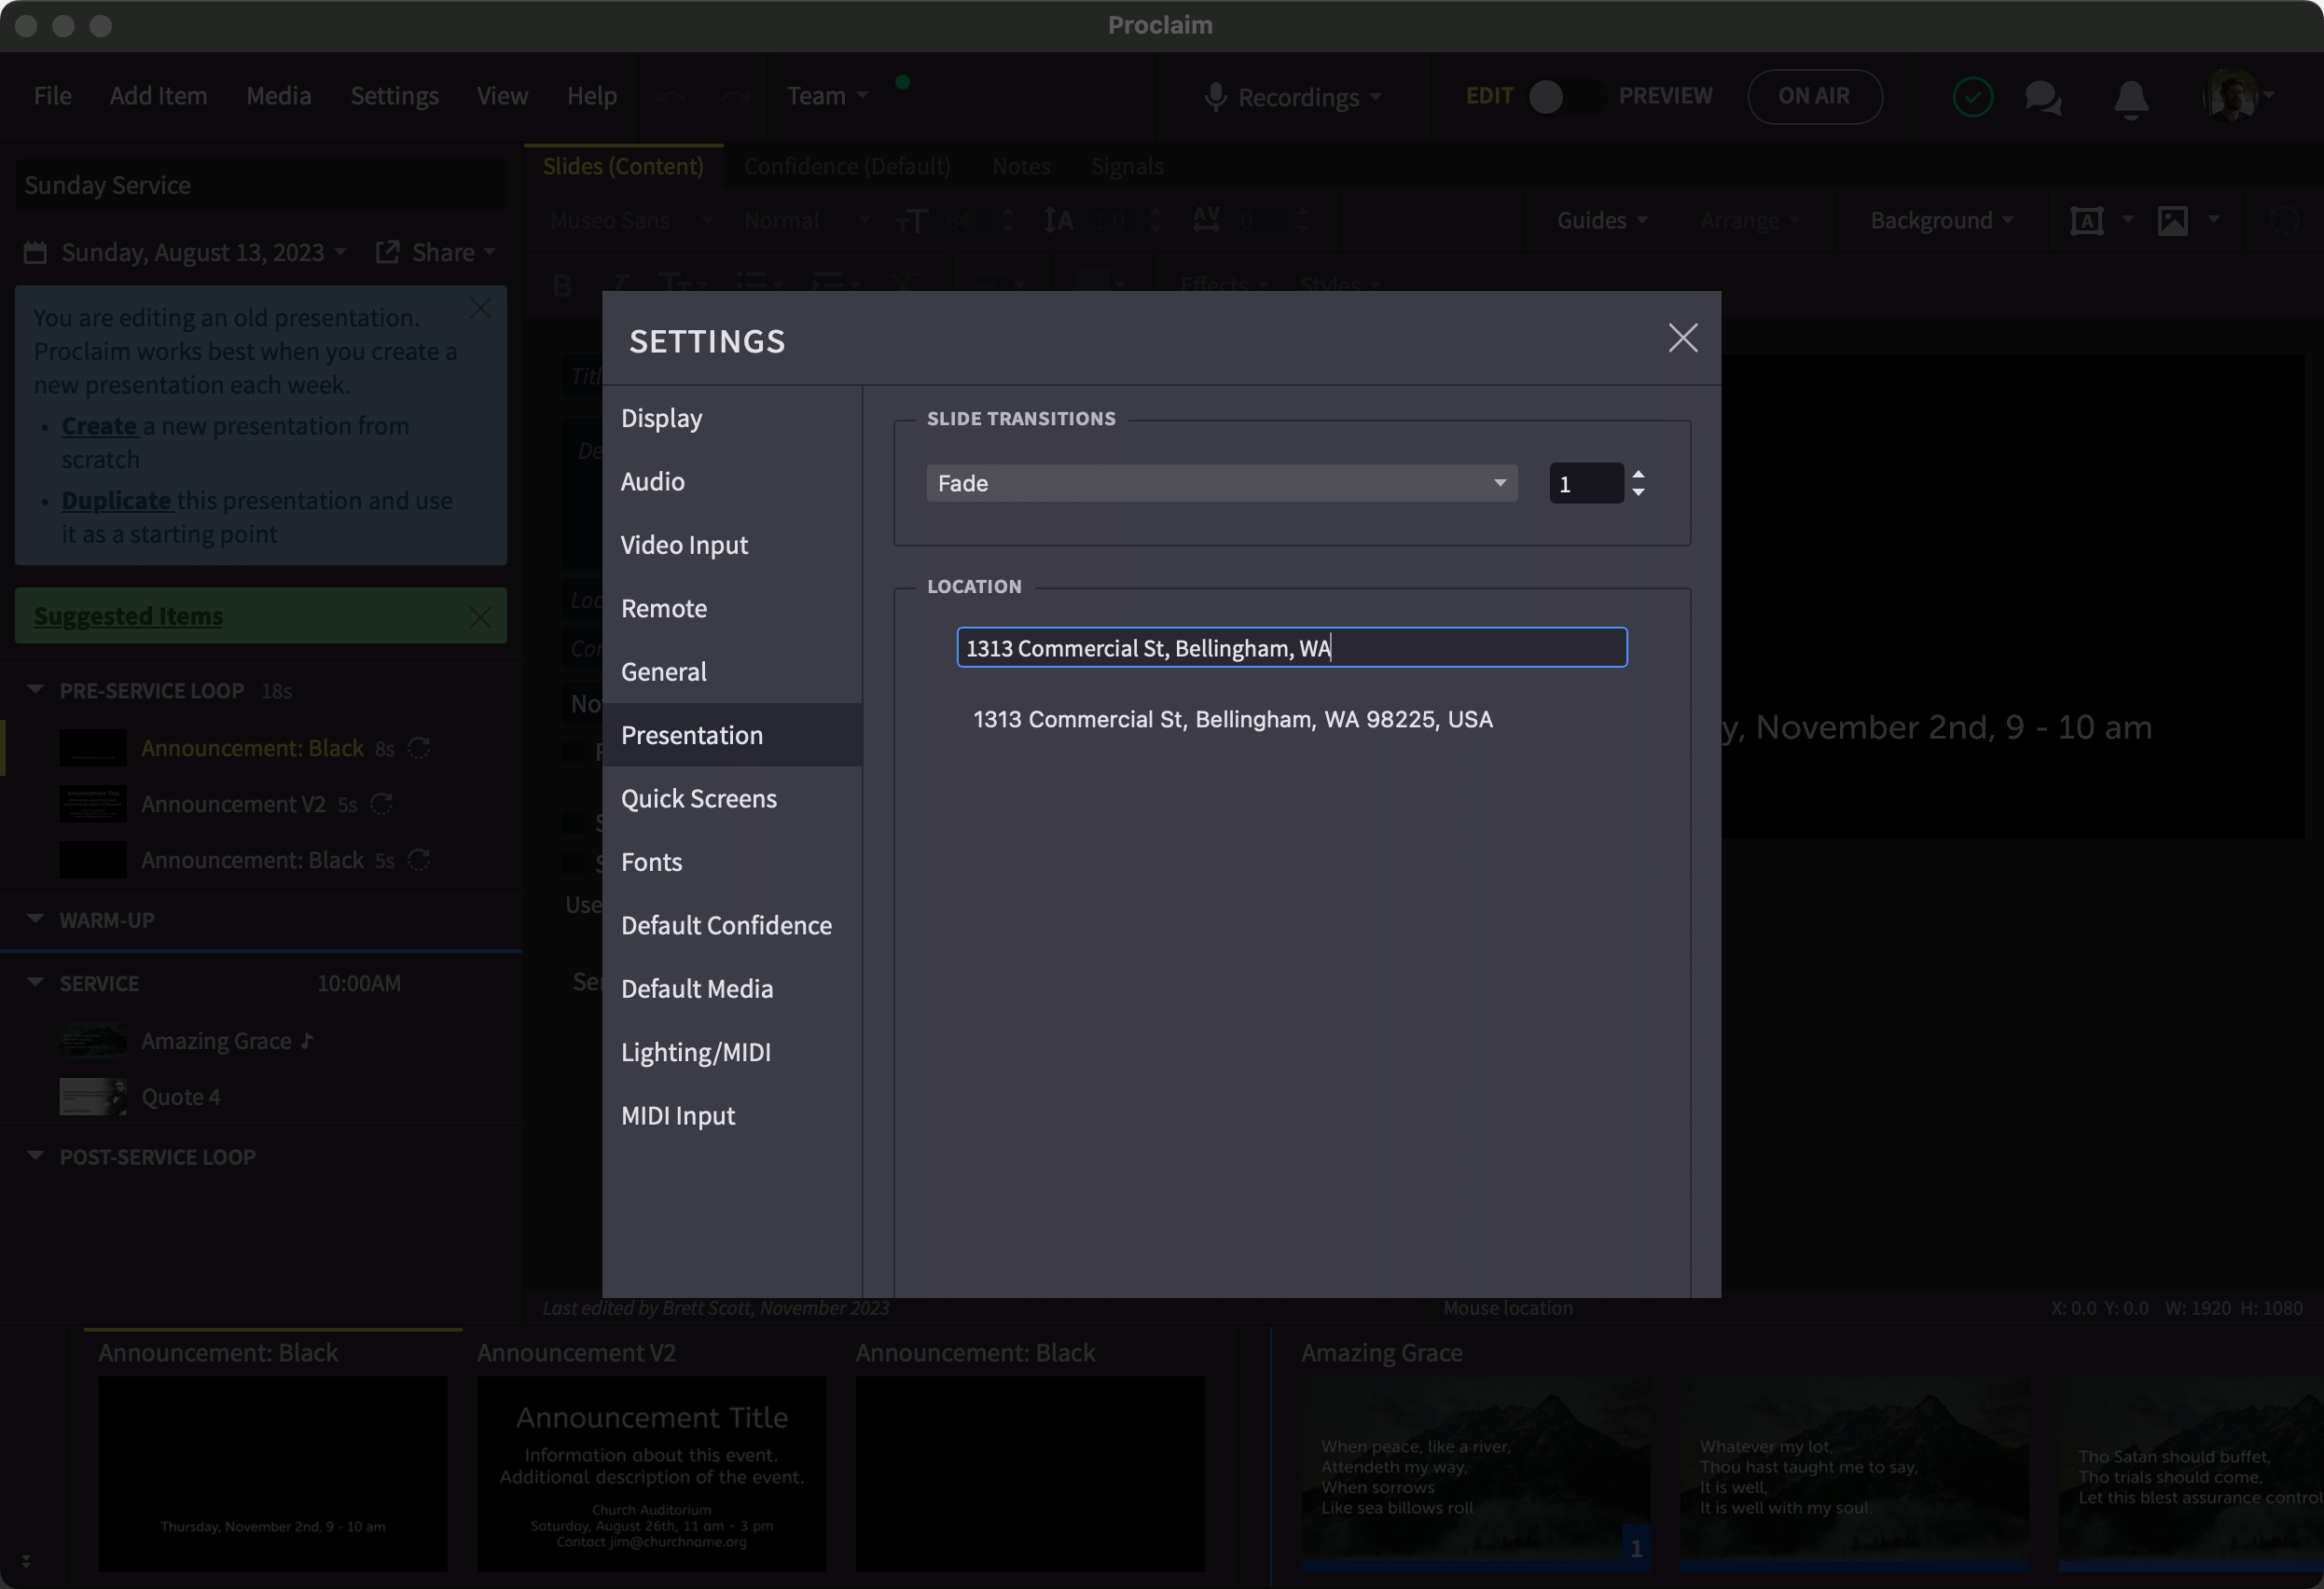Open the File menu

click(x=52, y=96)
